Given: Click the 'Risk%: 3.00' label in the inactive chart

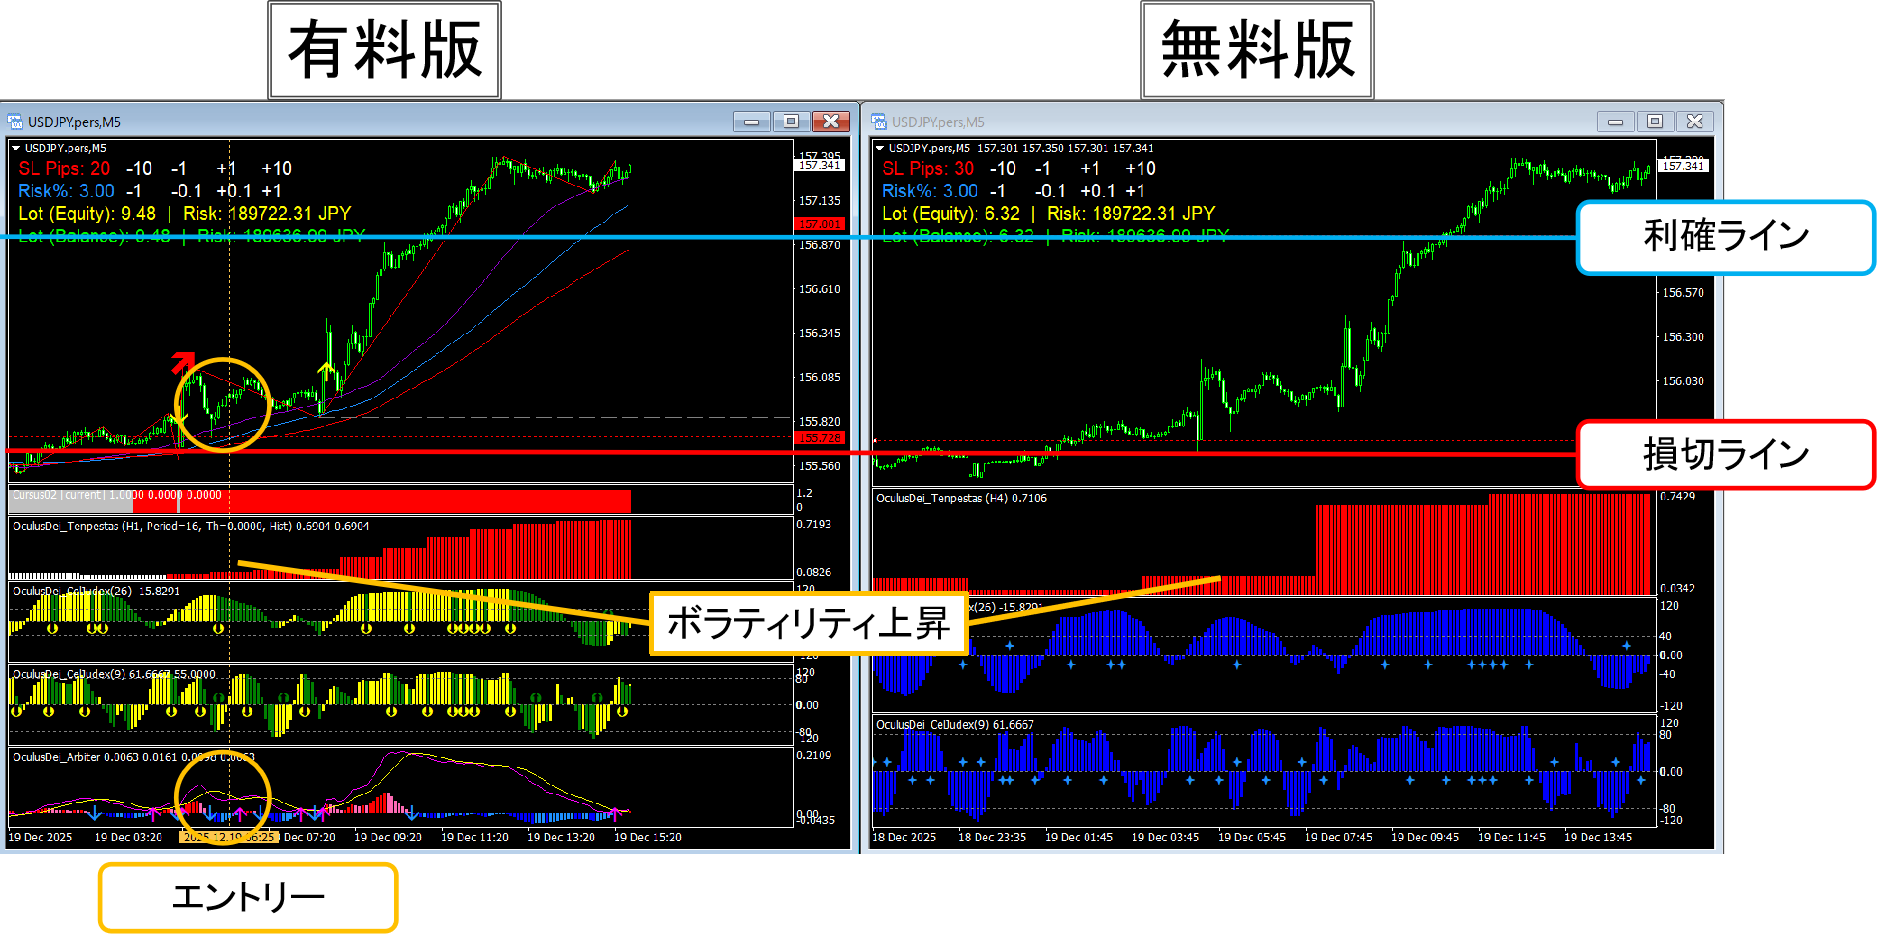Looking at the screenshot, I should [930, 191].
